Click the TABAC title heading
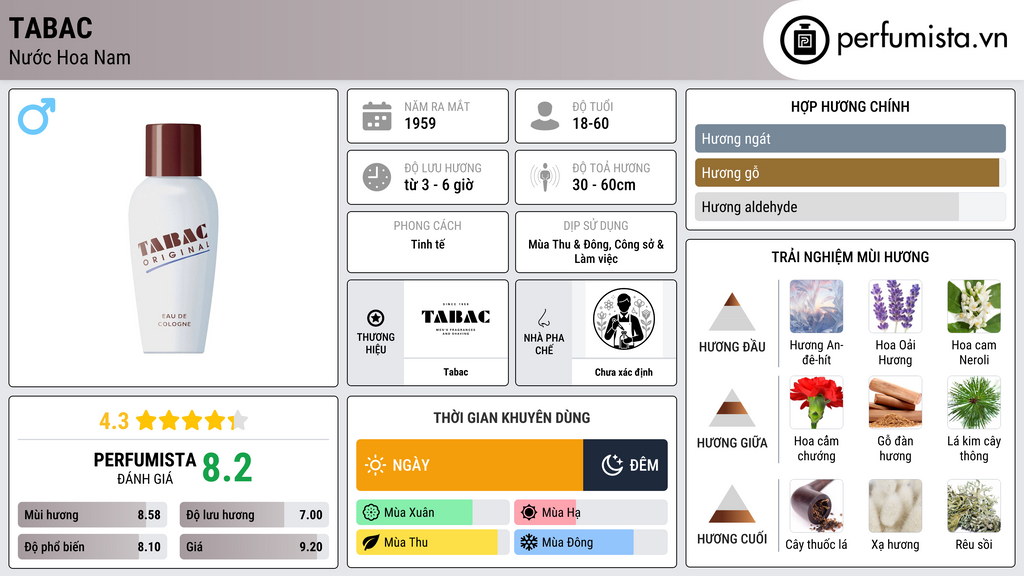The width and height of the screenshot is (1024, 576). pos(51,28)
